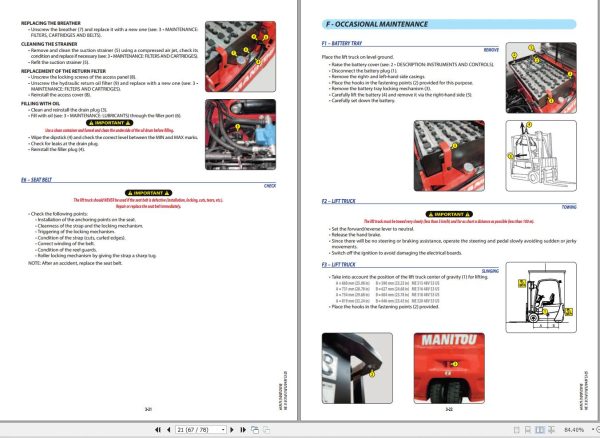Viewport: 600px width, 438px height.
Task: Go to the previous page
Action: [x=168, y=430]
